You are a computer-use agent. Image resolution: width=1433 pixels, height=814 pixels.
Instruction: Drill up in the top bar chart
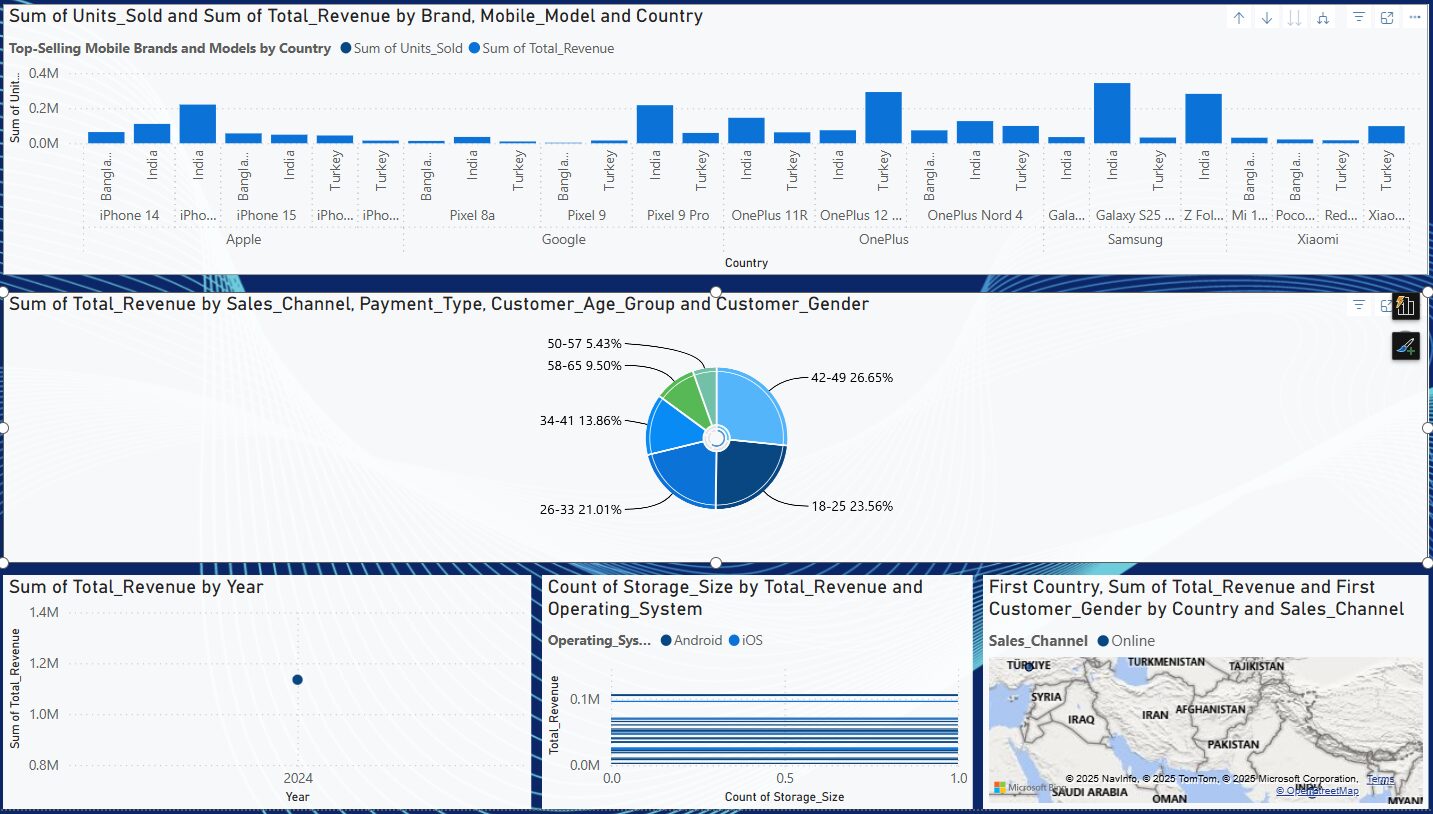[1239, 18]
